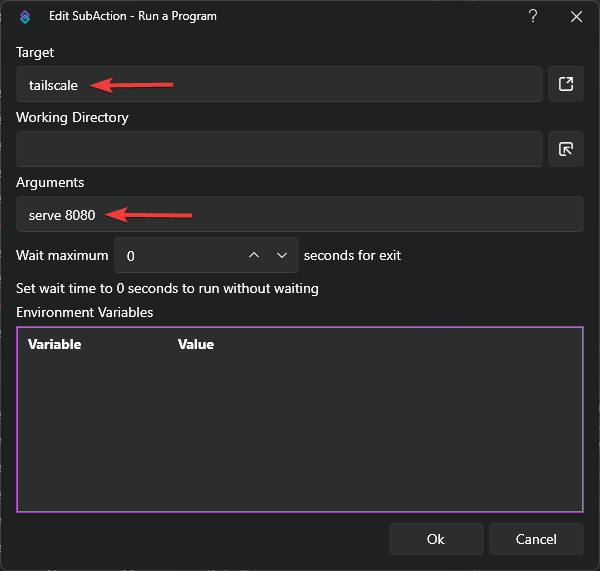Click the Streamer.bot logo in title bar
This screenshot has width=600, height=571.
(x=25, y=16)
